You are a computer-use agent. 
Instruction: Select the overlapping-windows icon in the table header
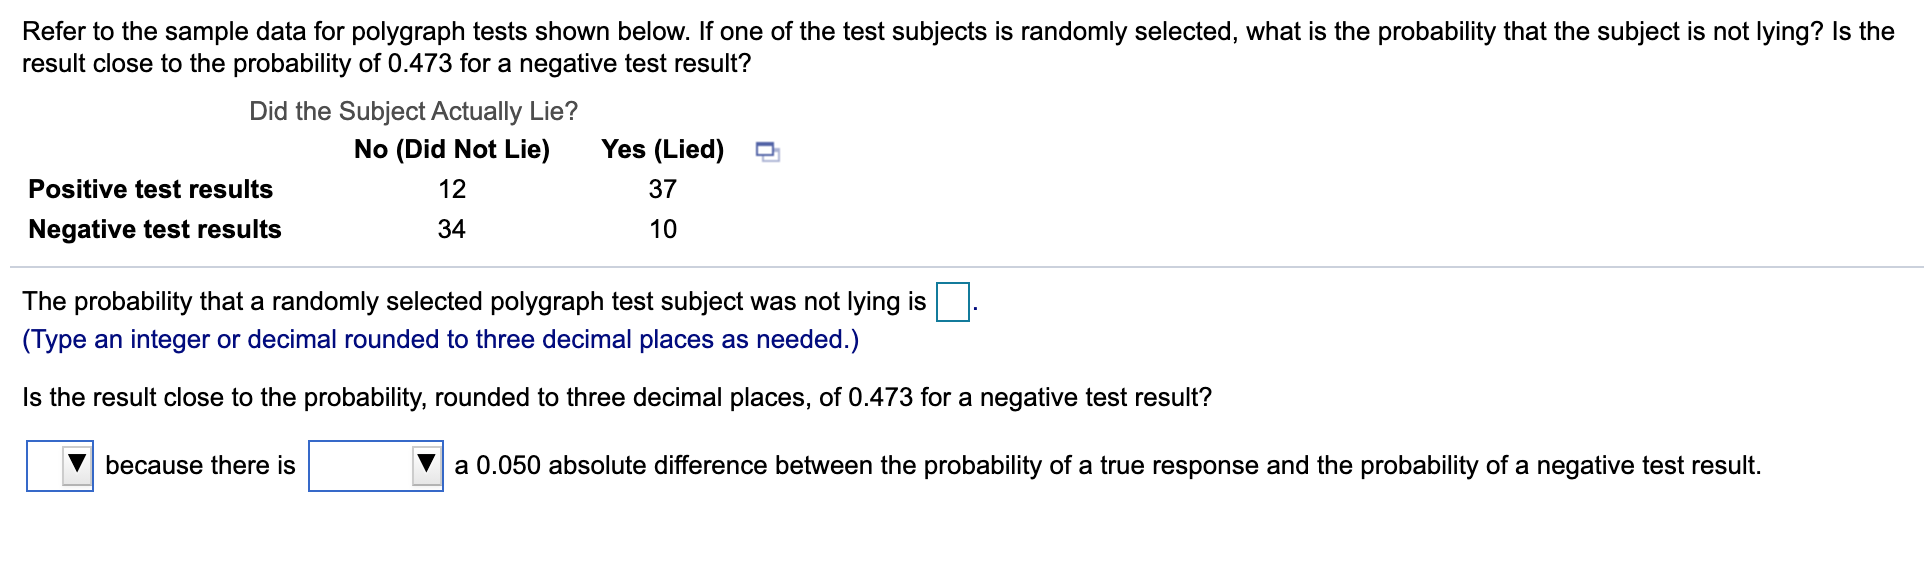(766, 151)
